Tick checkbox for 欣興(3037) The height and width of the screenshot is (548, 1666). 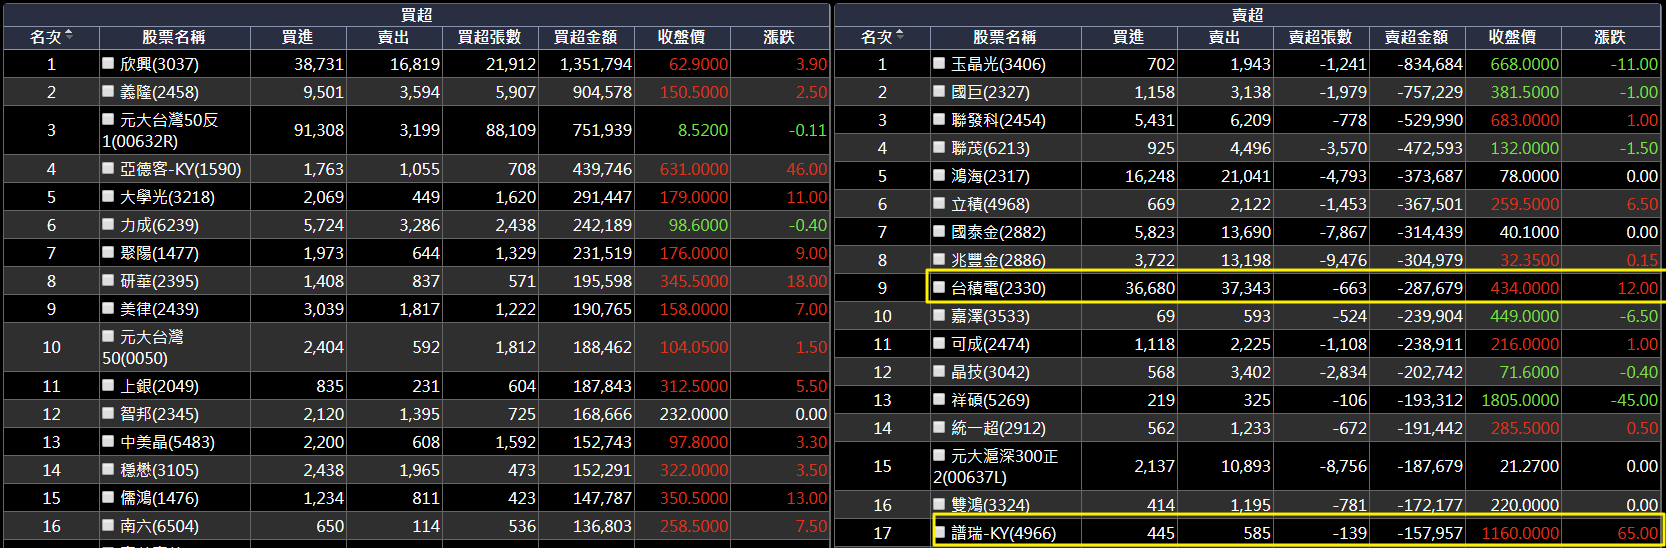[x=108, y=63]
